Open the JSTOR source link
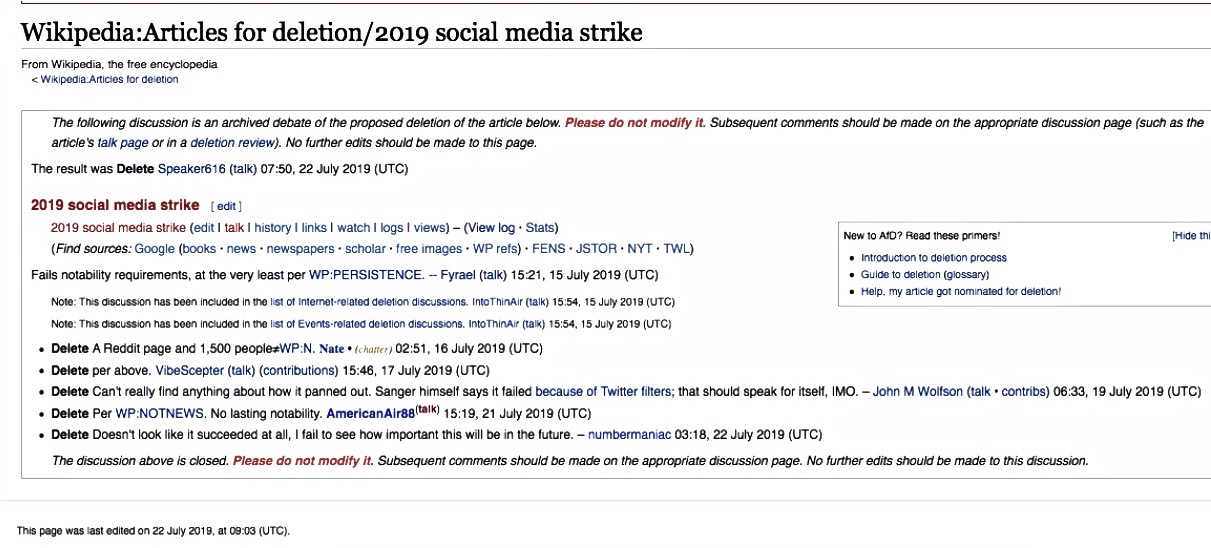This screenshot has height=548, width=1211. point(596,249)
